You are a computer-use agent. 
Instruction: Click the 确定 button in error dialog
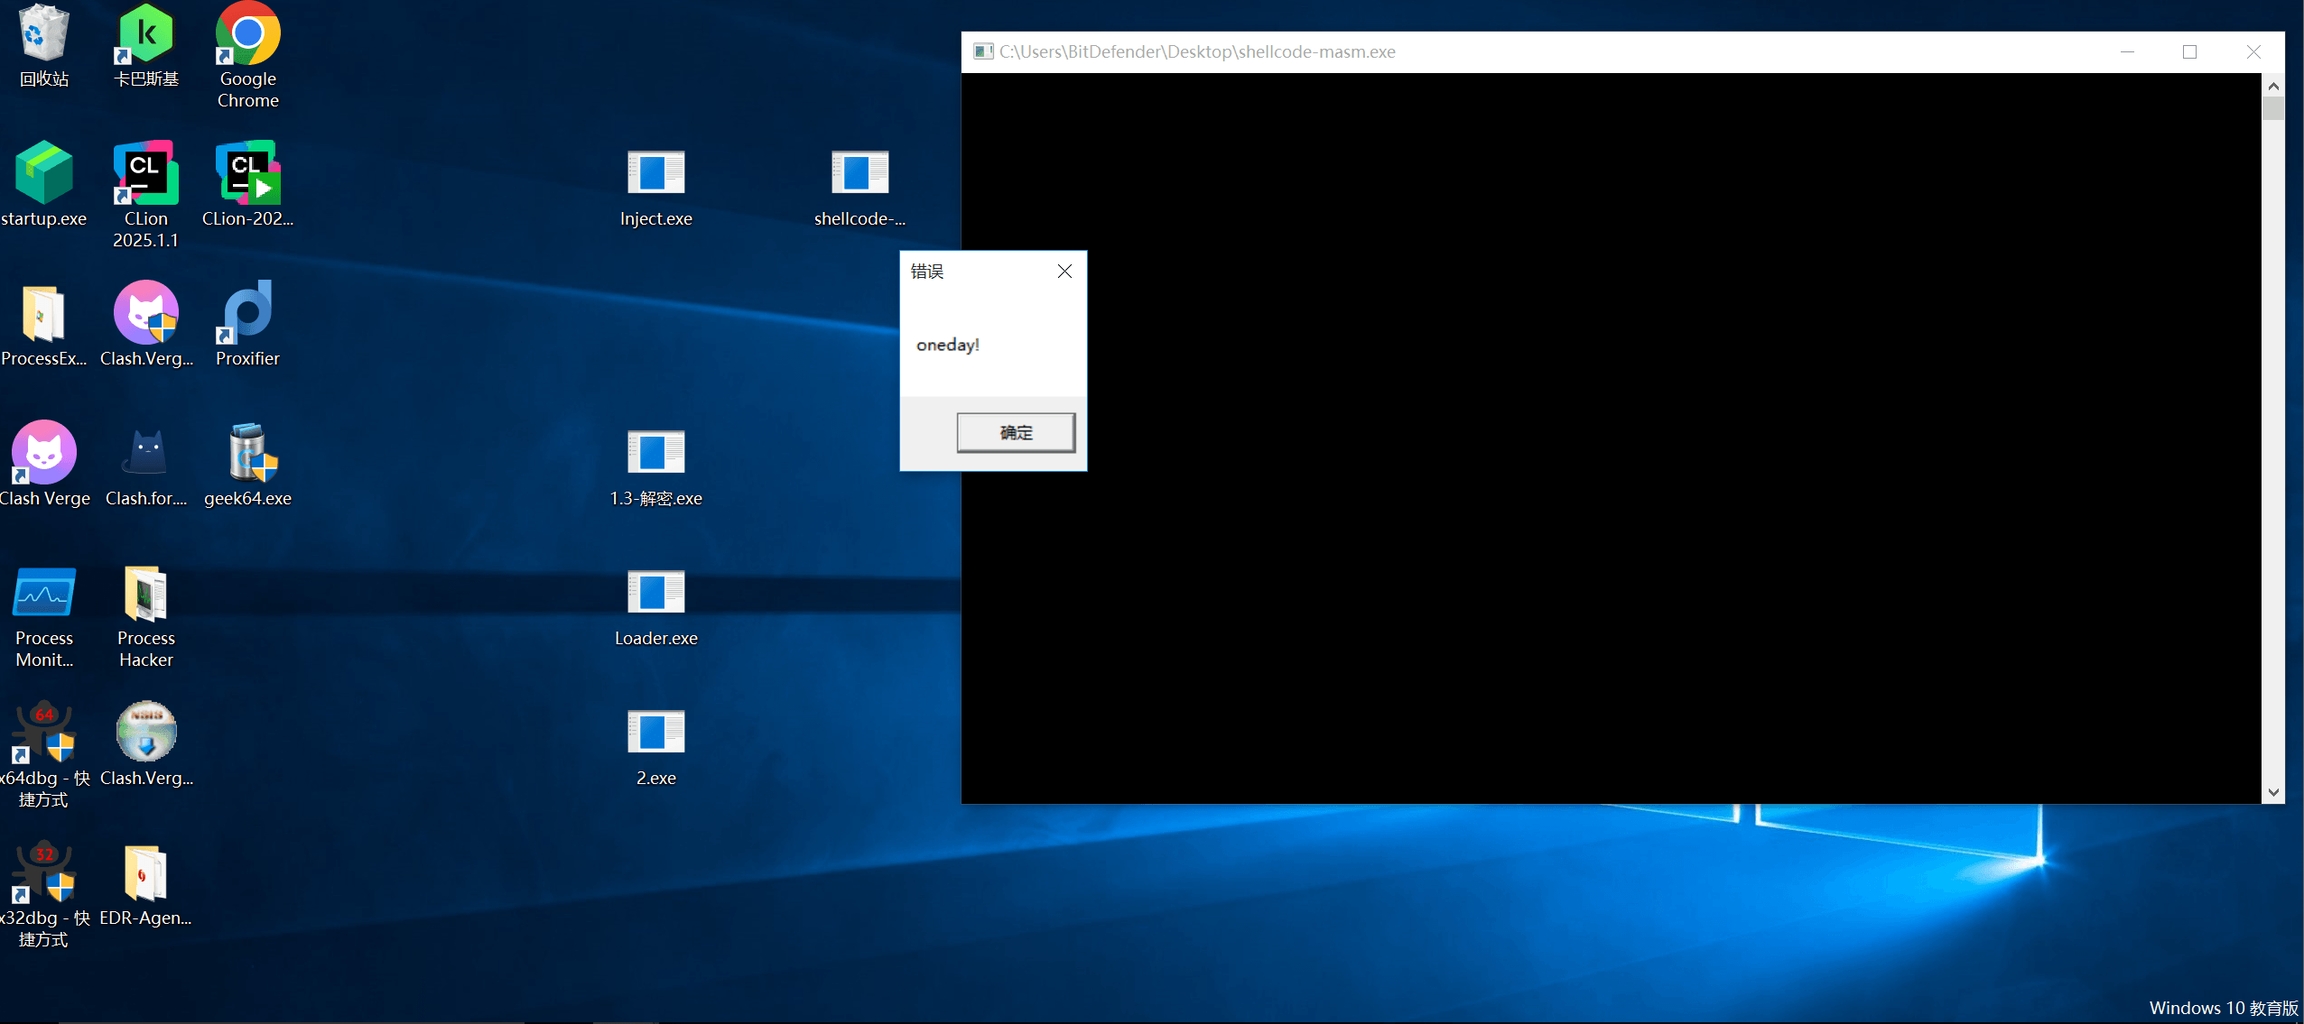(1015, 432)
